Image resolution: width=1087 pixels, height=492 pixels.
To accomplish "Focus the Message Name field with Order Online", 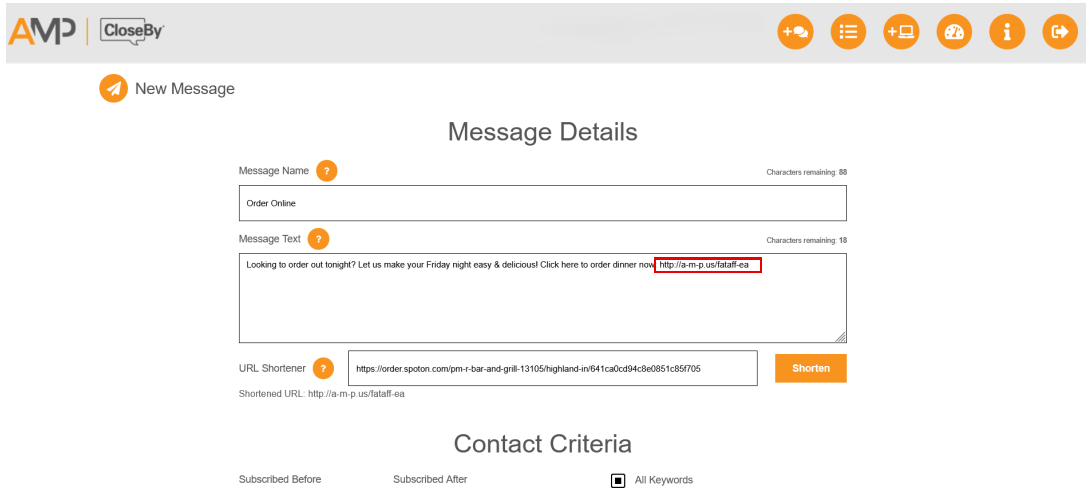I will coord(542,203).
